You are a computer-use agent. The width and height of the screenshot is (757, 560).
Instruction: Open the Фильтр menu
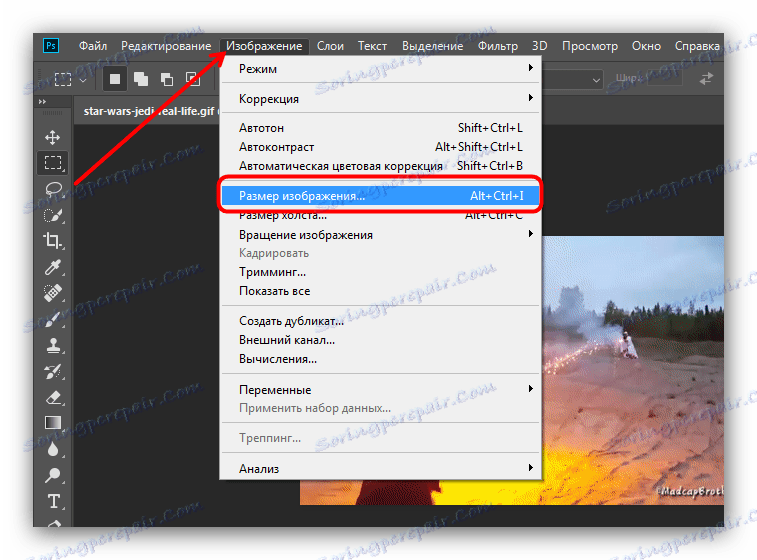(x=498, y=46)
